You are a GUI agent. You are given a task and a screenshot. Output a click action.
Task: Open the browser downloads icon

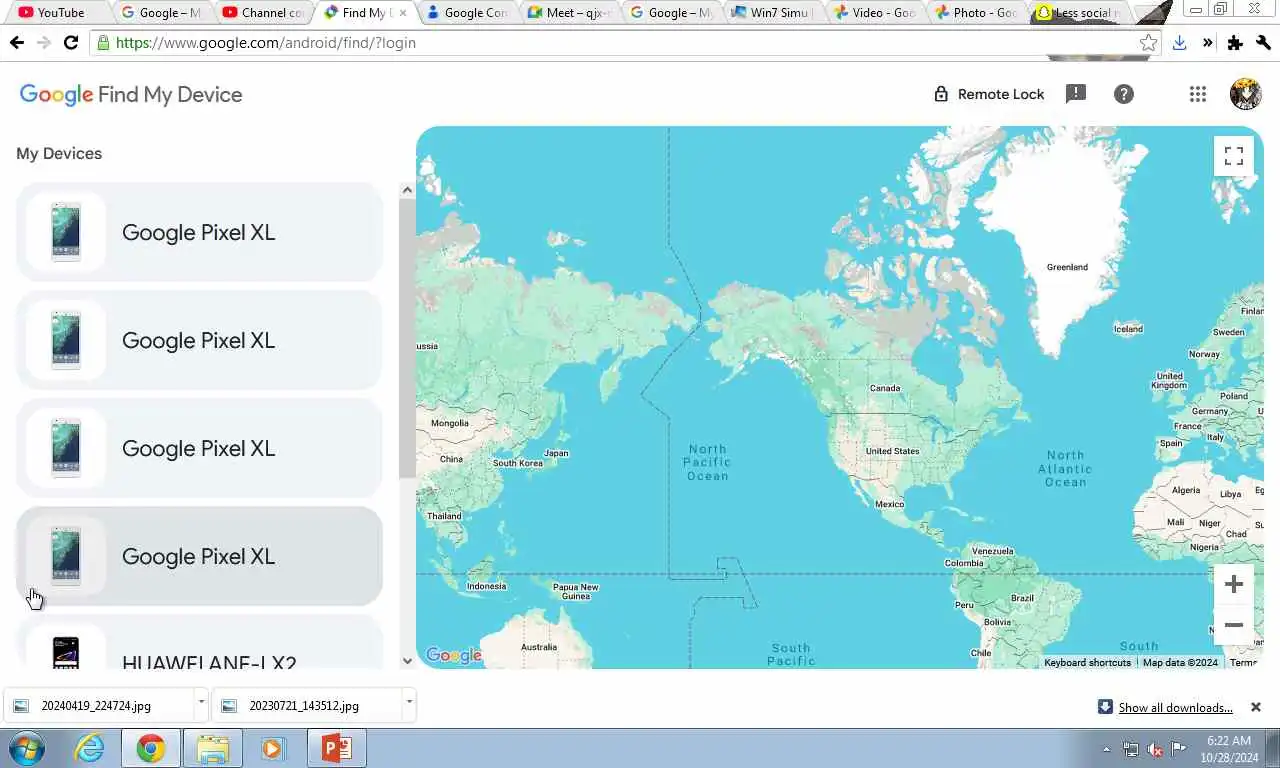point(1179,43)
